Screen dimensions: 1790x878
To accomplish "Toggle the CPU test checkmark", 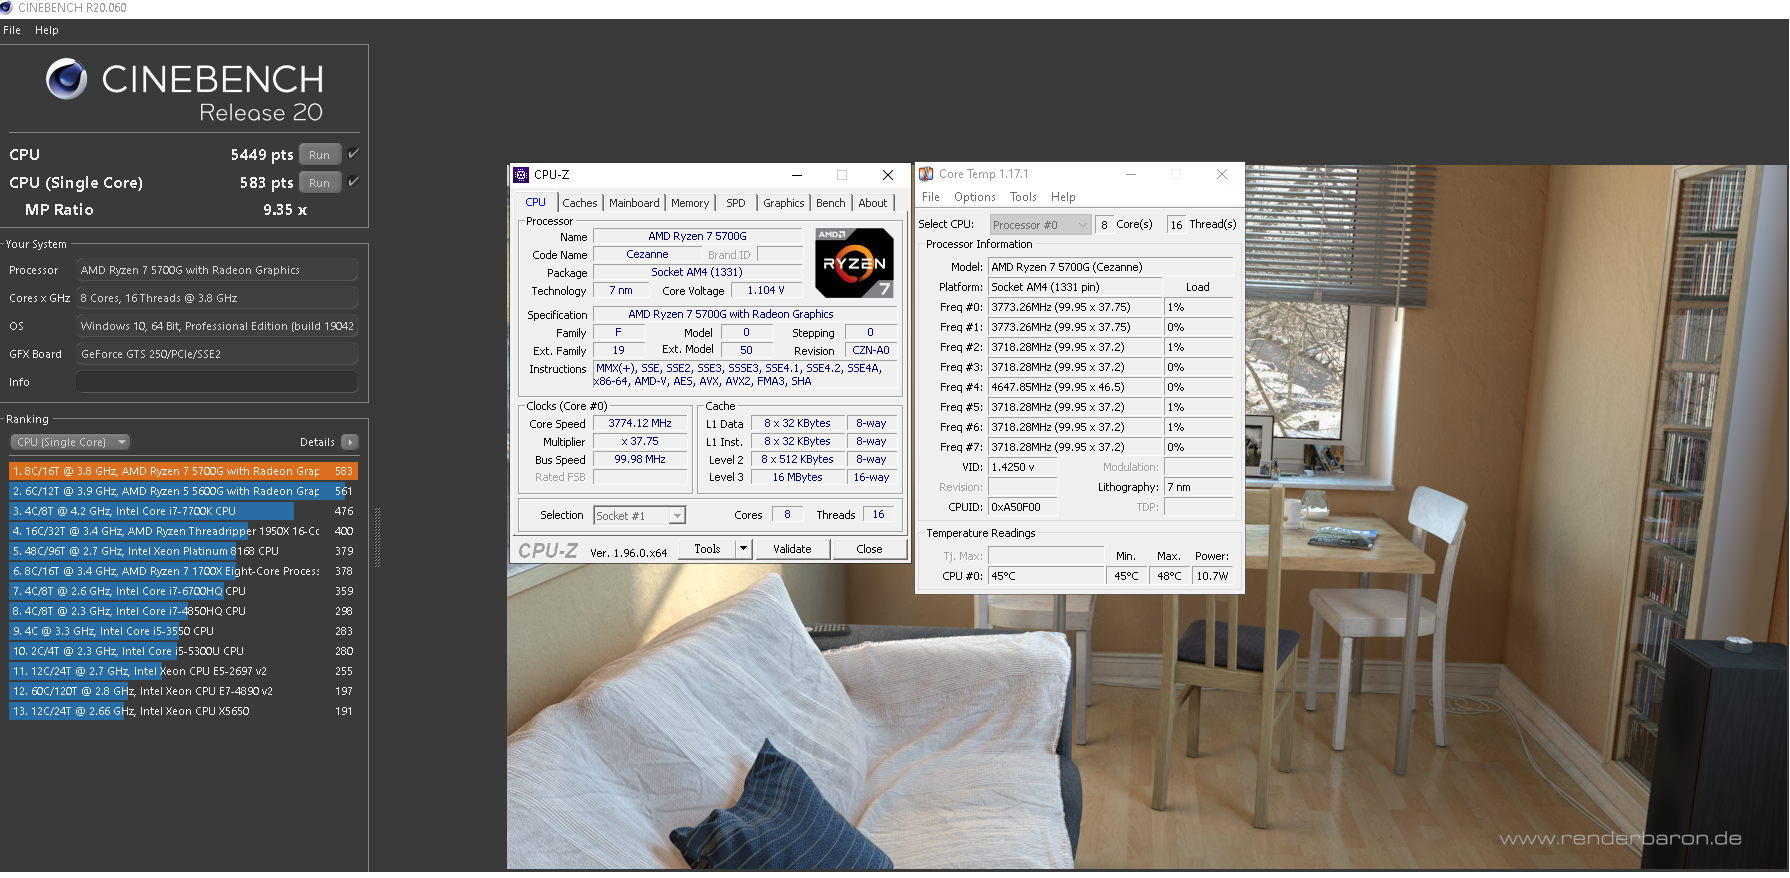I will coord(353,154).
